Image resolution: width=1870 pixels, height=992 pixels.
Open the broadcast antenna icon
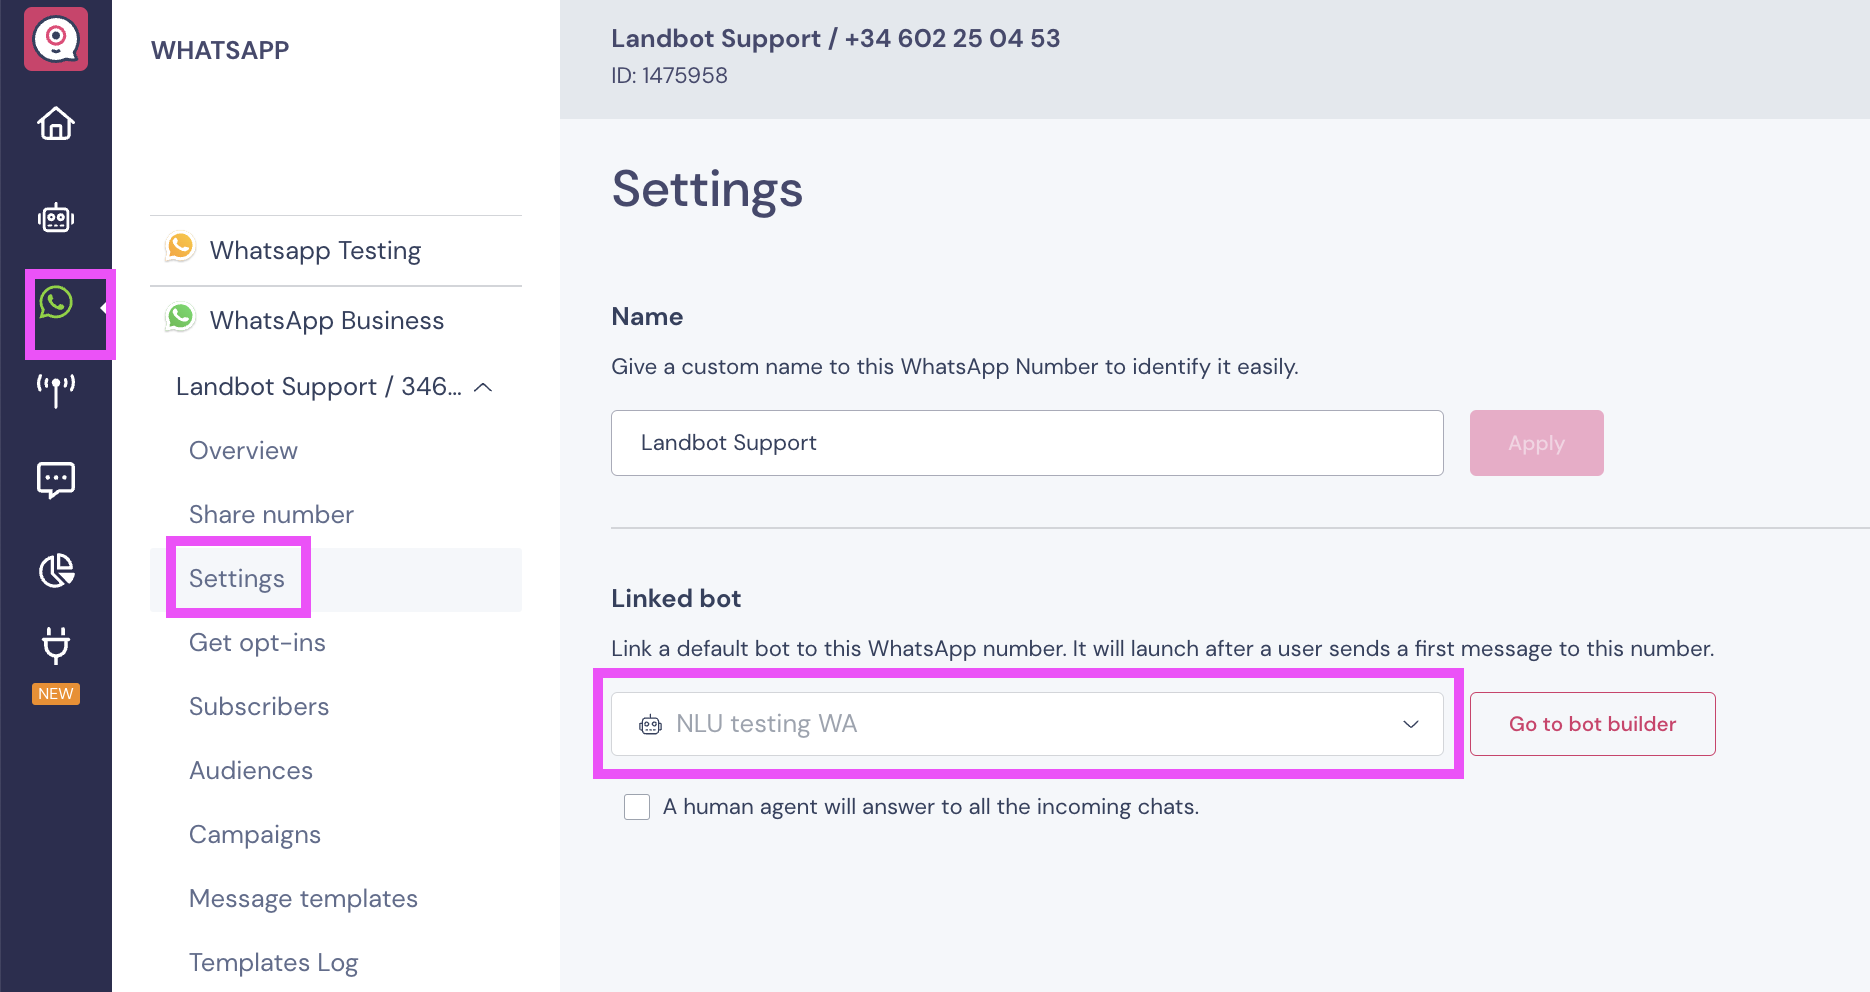56,389
